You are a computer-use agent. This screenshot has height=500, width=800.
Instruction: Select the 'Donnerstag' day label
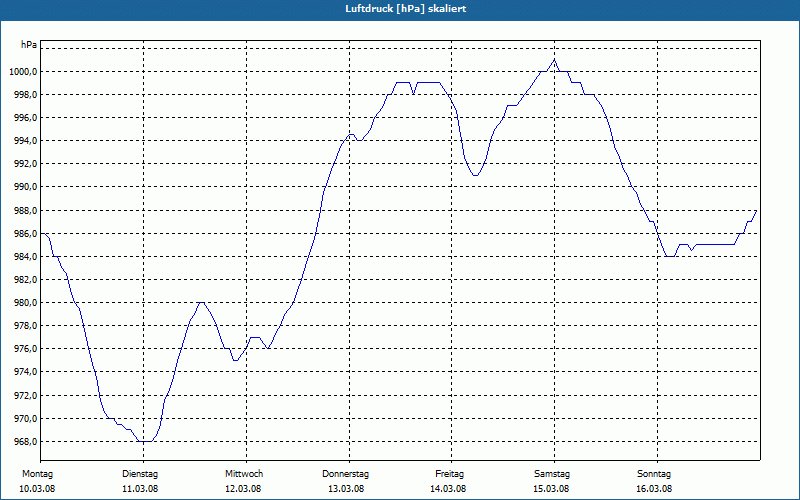(345, 474)
